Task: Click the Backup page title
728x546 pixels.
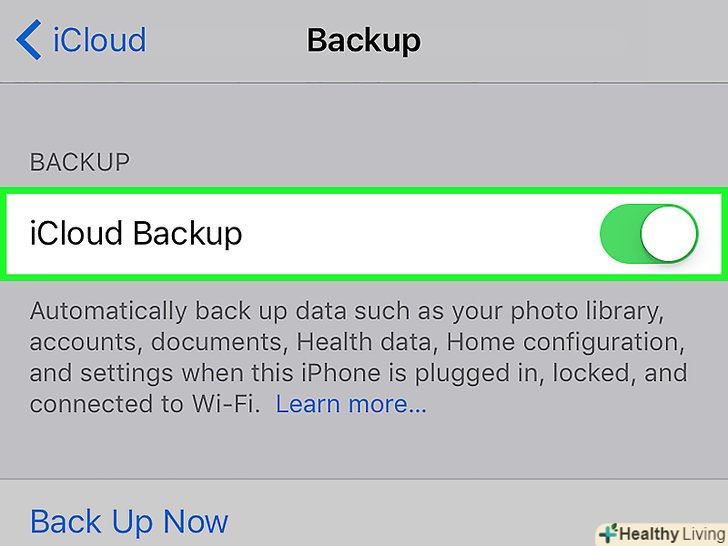Action: 363,41
